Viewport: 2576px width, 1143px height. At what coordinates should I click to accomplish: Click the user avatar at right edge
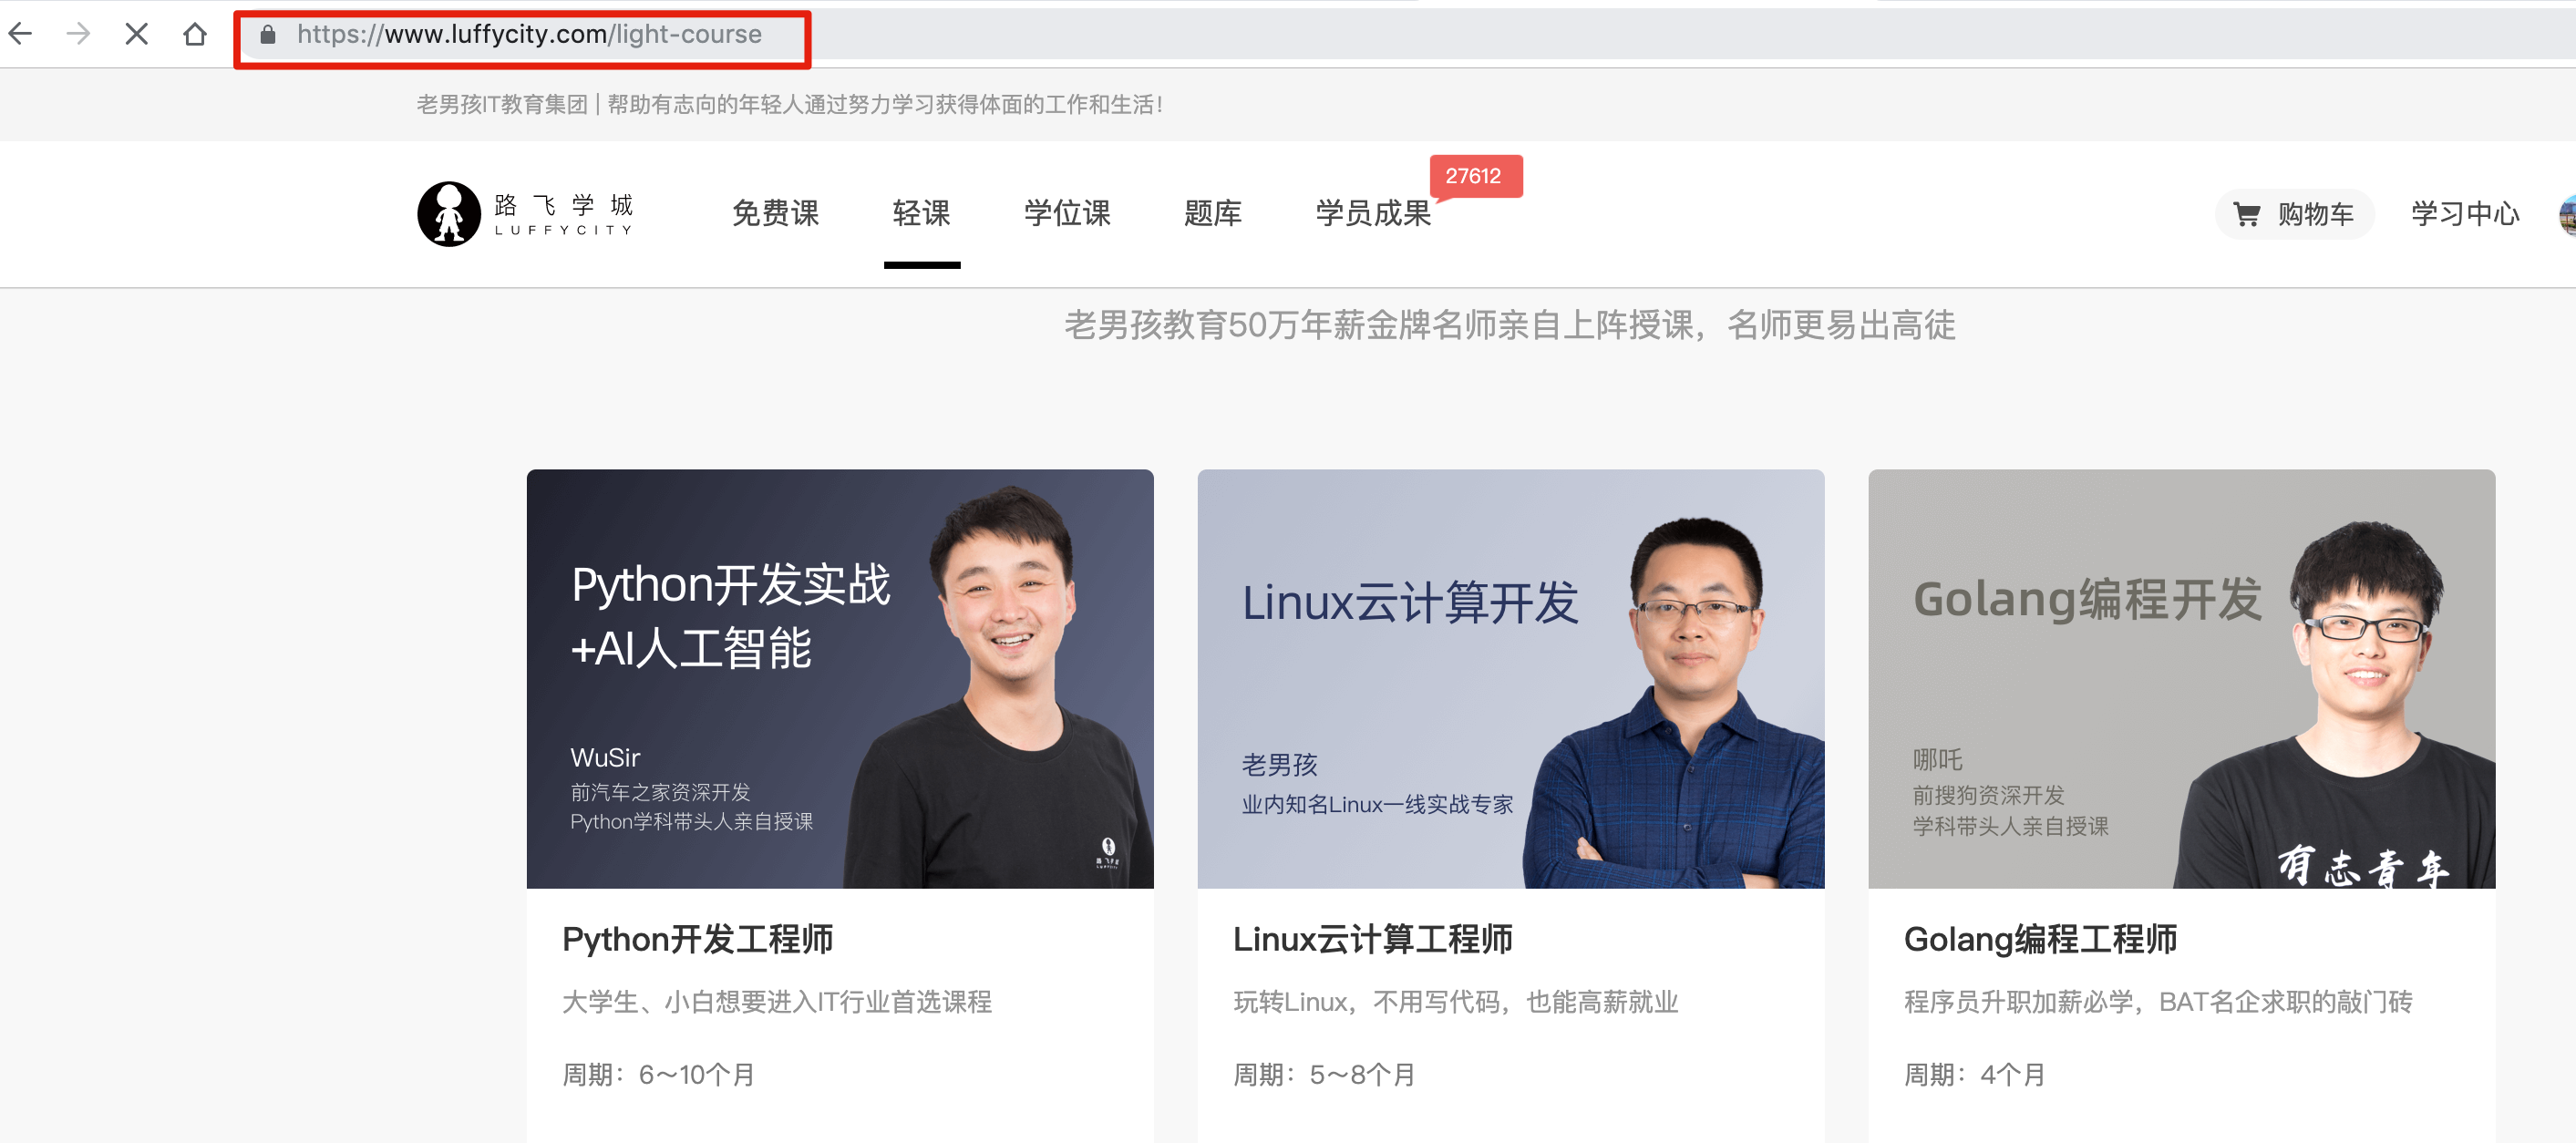point(2567,214)
